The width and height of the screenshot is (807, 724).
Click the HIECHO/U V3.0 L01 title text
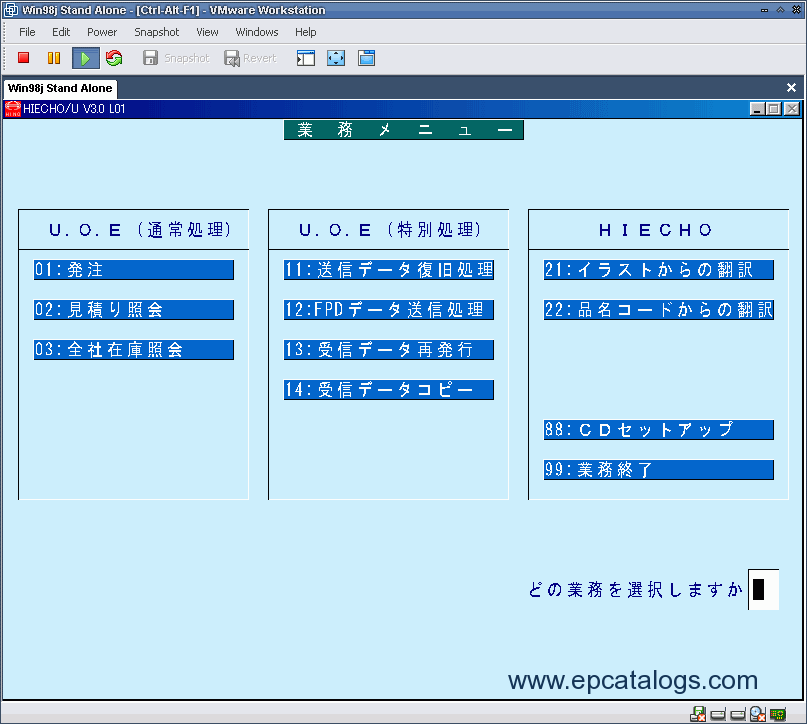pyautogui.click(x=74, y=109)
